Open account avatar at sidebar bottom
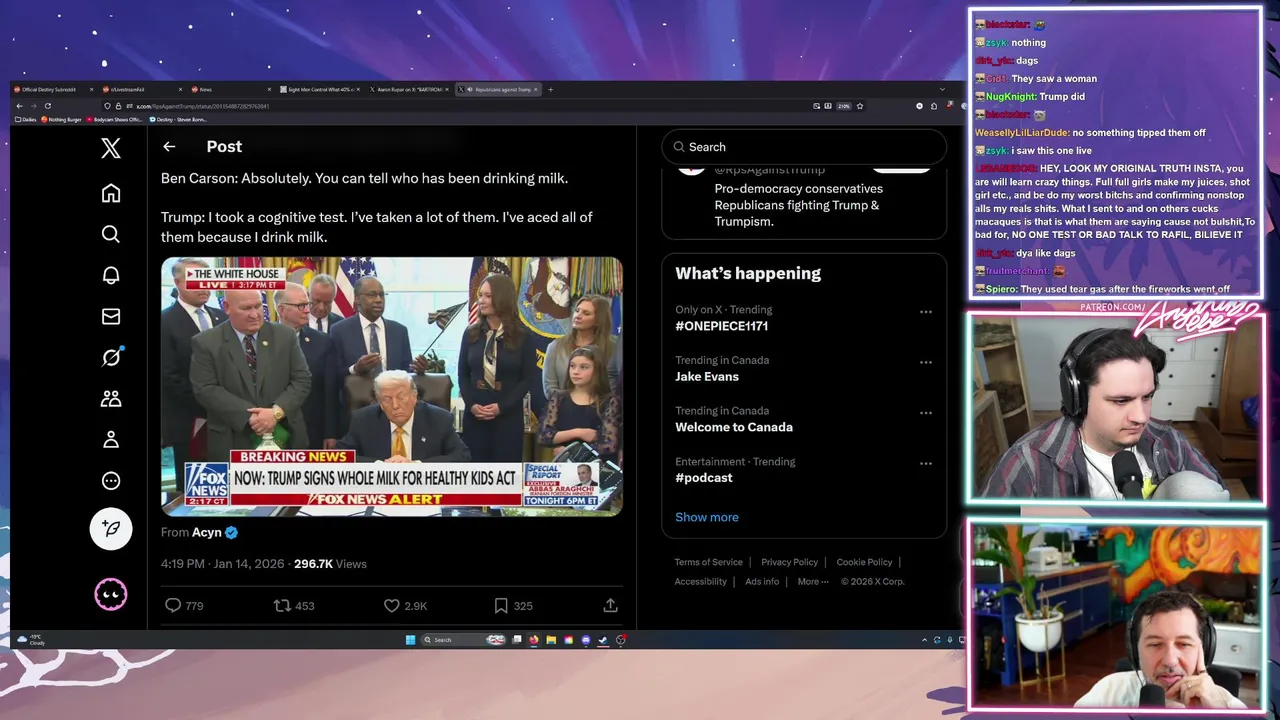The width and height of the screenshot is (1280, 720). [111, 594]
